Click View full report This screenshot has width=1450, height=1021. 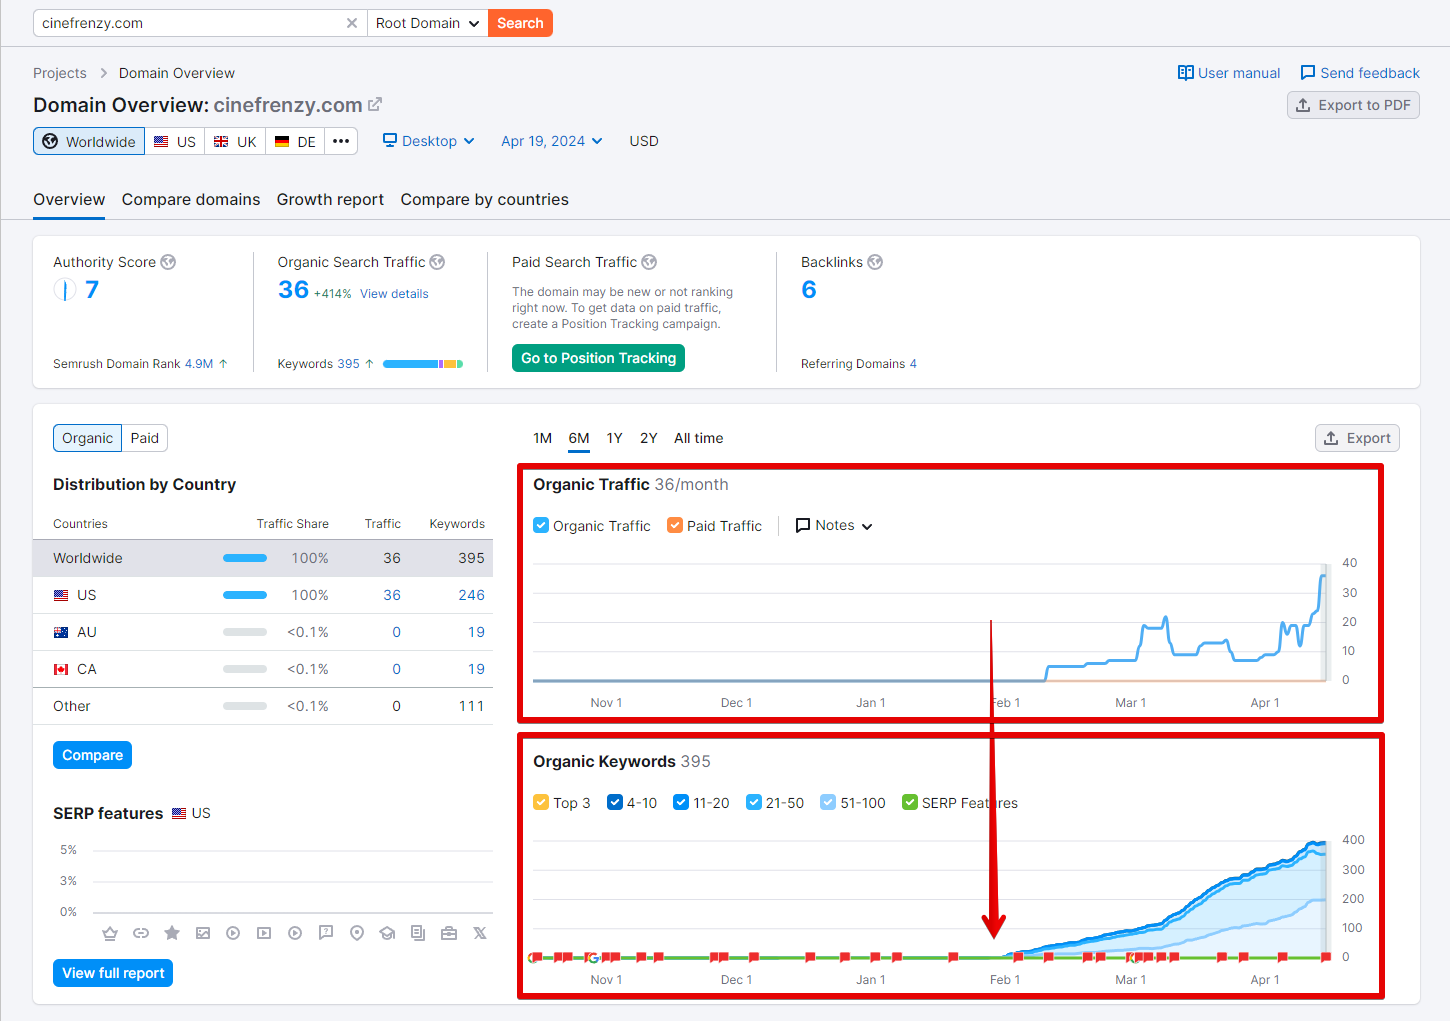click(x=113, y=973)
